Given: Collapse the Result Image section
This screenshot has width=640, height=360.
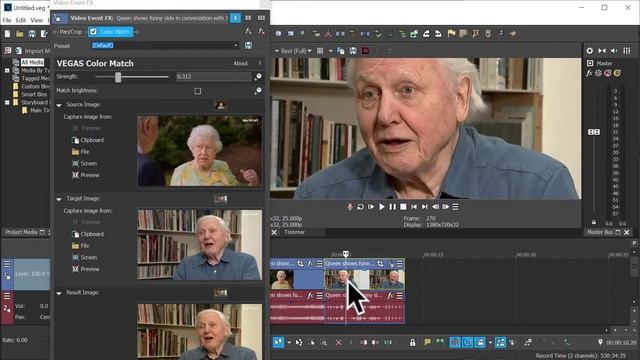Looking at the screenshot, I should point(59,293).
